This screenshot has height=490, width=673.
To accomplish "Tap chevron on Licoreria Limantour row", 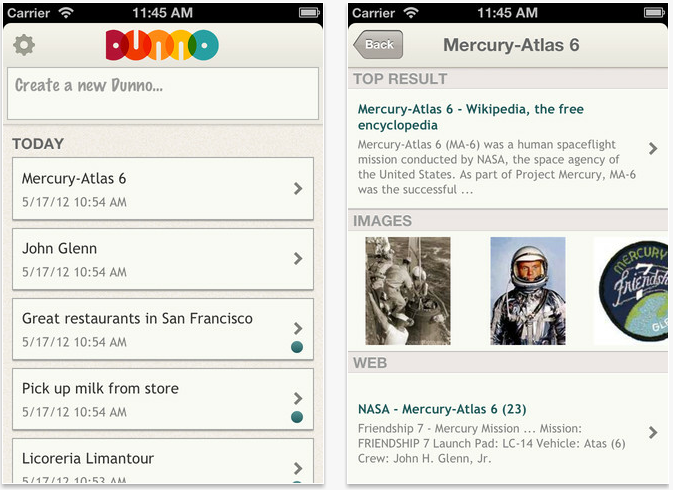I will click(298, 468).
